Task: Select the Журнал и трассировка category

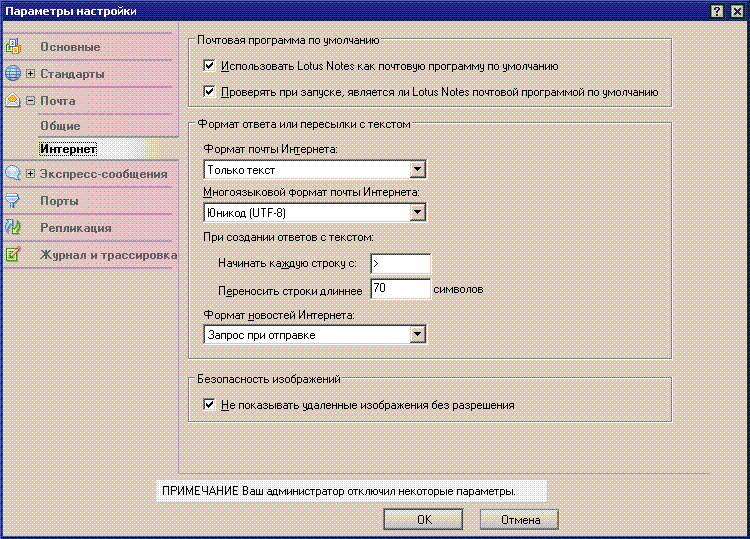Action: (x=109, y=255)
